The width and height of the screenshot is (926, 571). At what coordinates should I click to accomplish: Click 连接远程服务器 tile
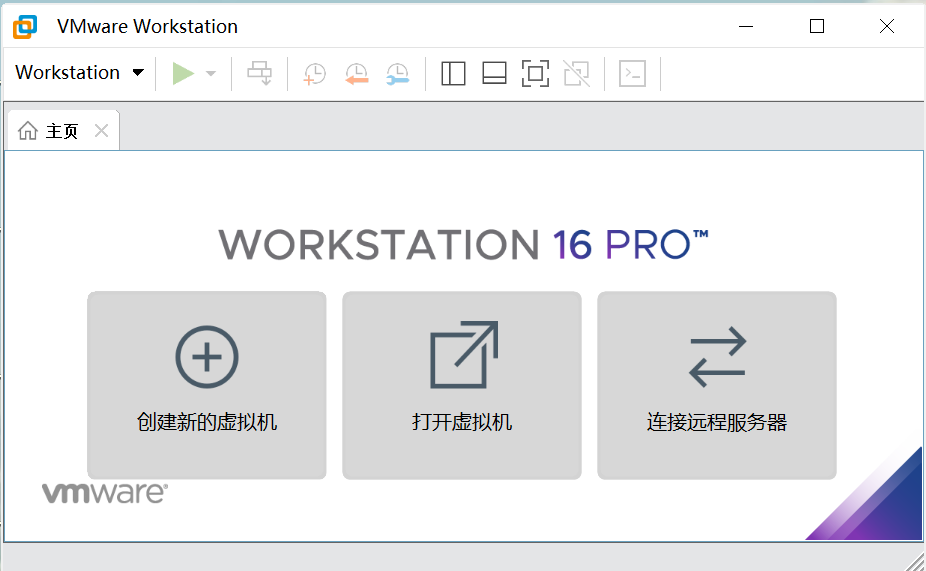pyautogui.click(x=717, y=385)
